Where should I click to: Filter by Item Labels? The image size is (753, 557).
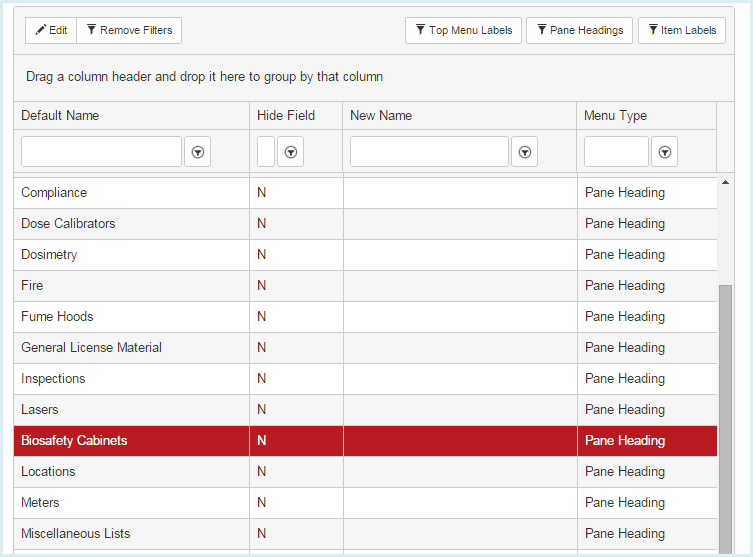(x=682, y=30)
